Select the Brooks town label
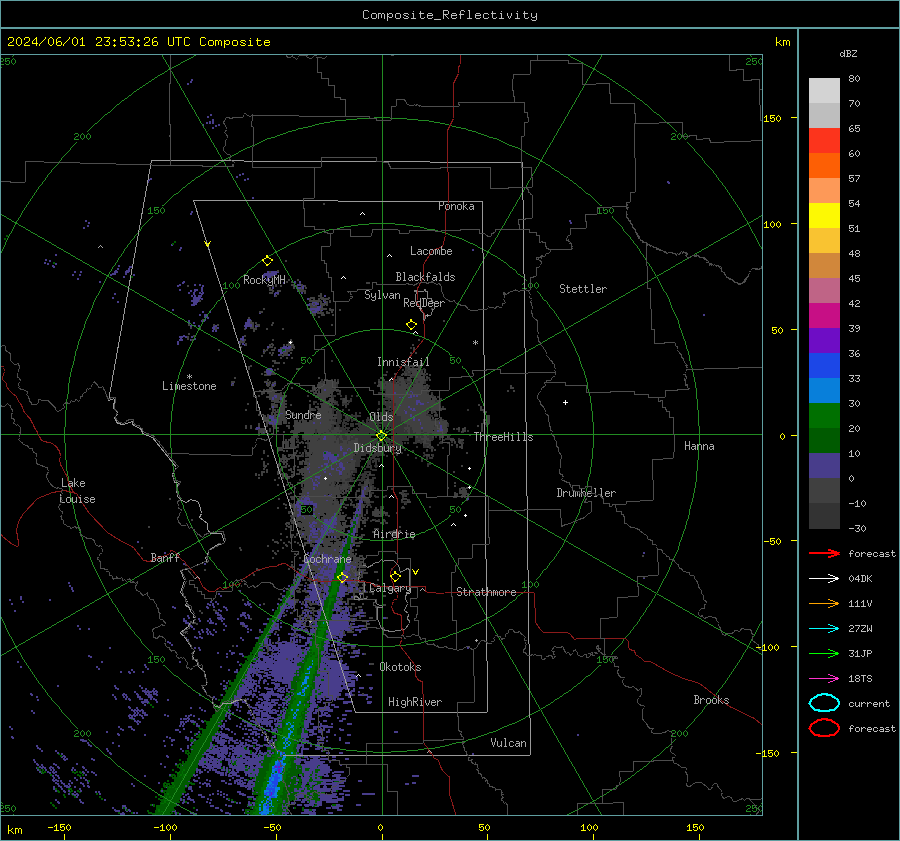This screenshot has width=900, height=841. pyautogui.click(x=711, y=700)
